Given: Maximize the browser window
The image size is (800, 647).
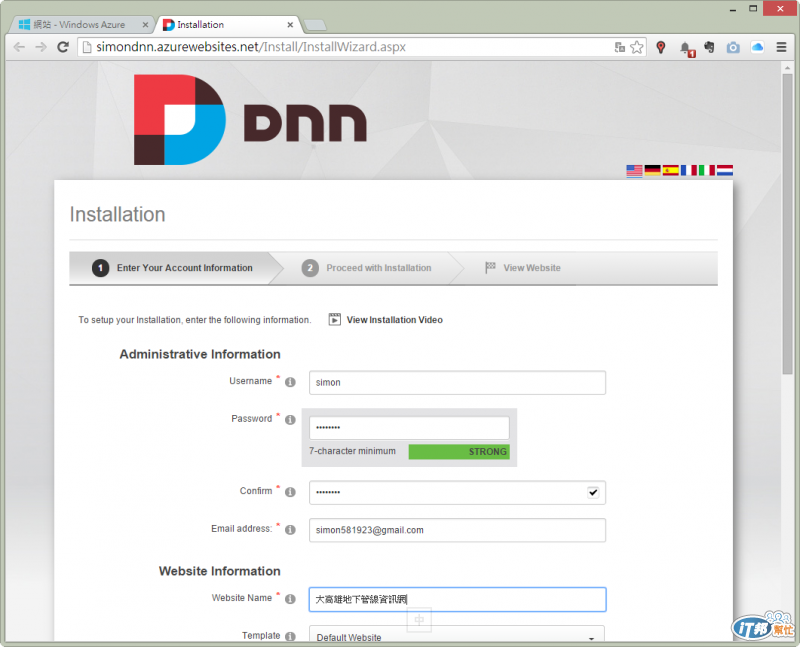Looking at the screenshot, I should [753, 8].
